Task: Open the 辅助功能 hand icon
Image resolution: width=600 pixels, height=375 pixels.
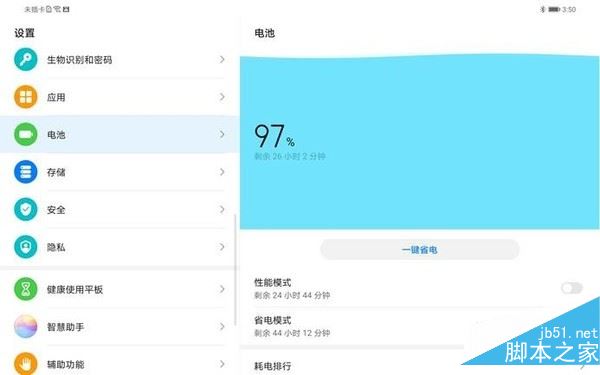Action: pos(26,364)
